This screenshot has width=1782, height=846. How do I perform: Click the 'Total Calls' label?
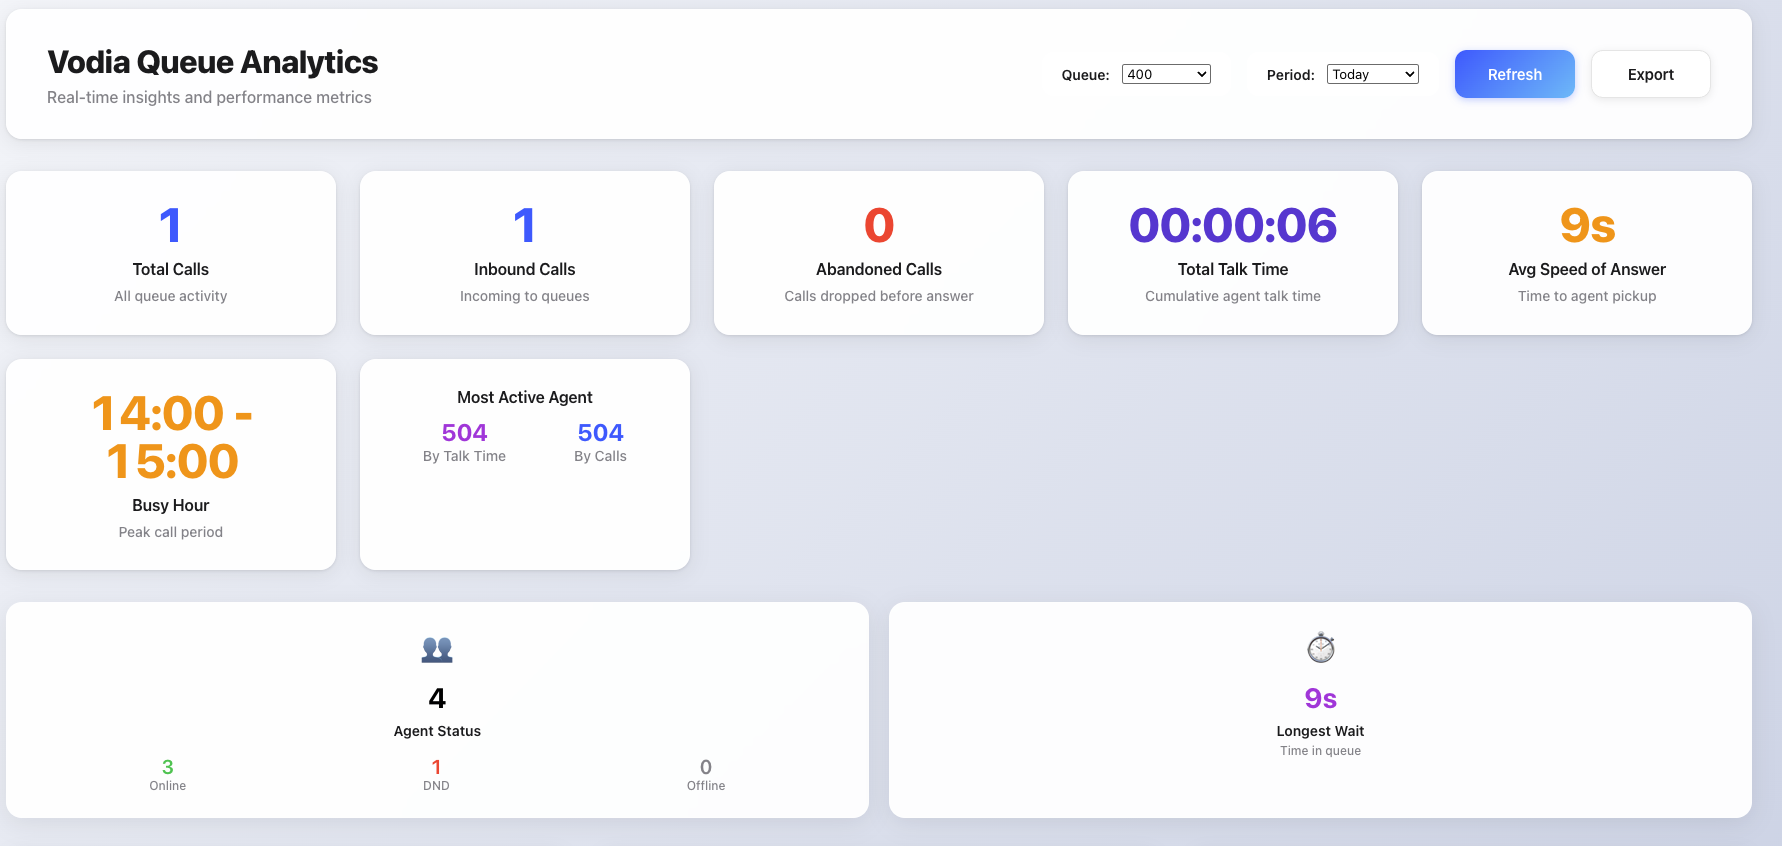coord(171,269)
